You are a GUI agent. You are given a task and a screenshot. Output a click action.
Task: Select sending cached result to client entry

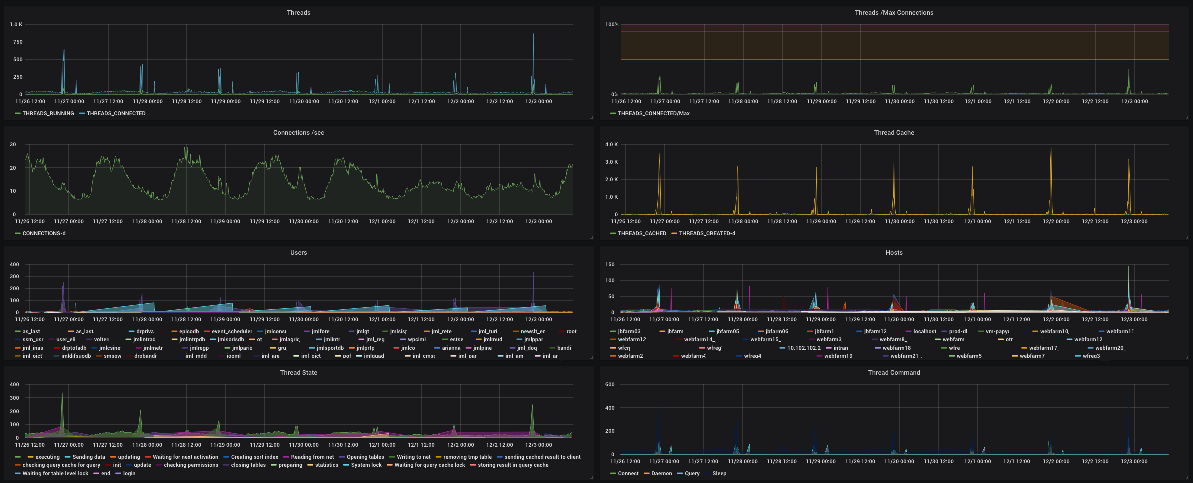[542, 457]
